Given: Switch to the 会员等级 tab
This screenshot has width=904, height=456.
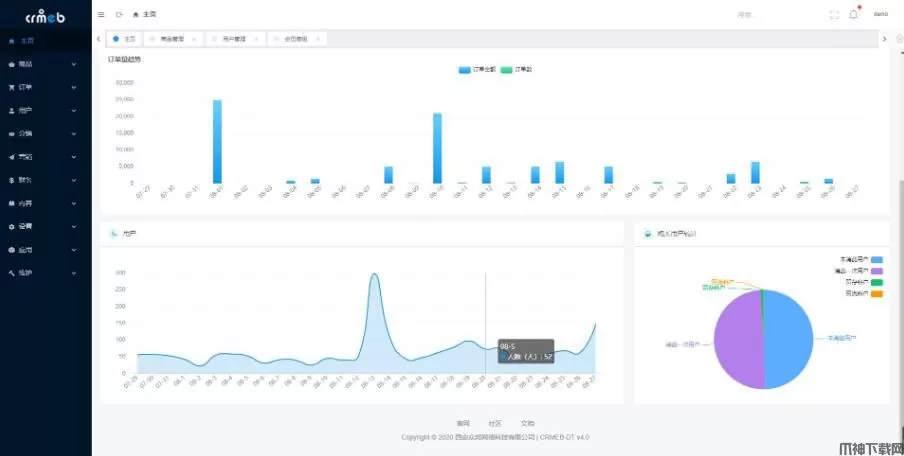Looking at the screenshot, I should click(x=296, y=39).
